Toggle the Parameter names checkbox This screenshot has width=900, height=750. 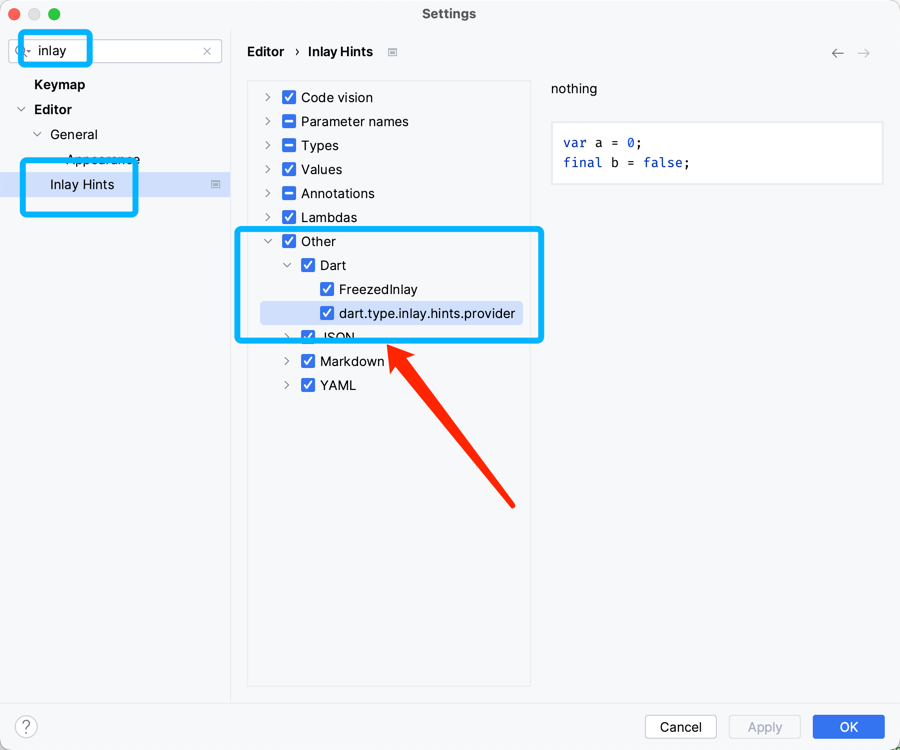click(x=289, y=121)
